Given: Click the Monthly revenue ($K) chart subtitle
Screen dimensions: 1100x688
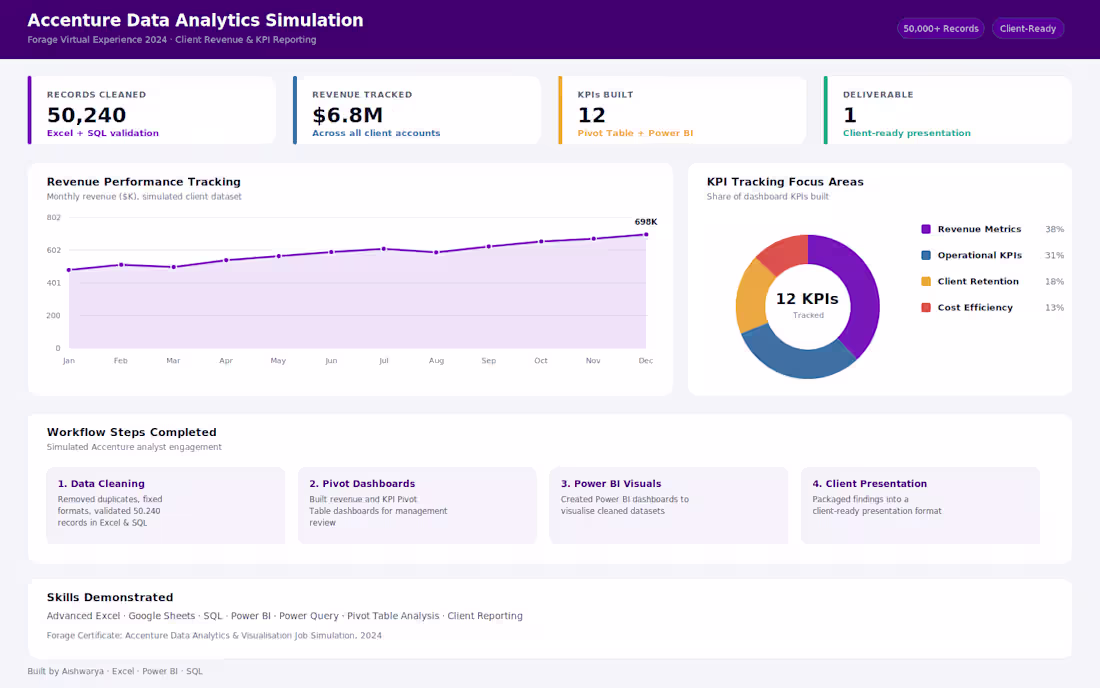Looking at the screenshot, I should 144,197.
